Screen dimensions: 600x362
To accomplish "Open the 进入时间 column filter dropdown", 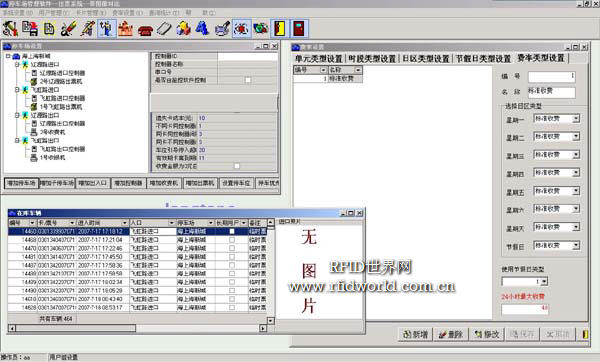I will pos(124,223).
